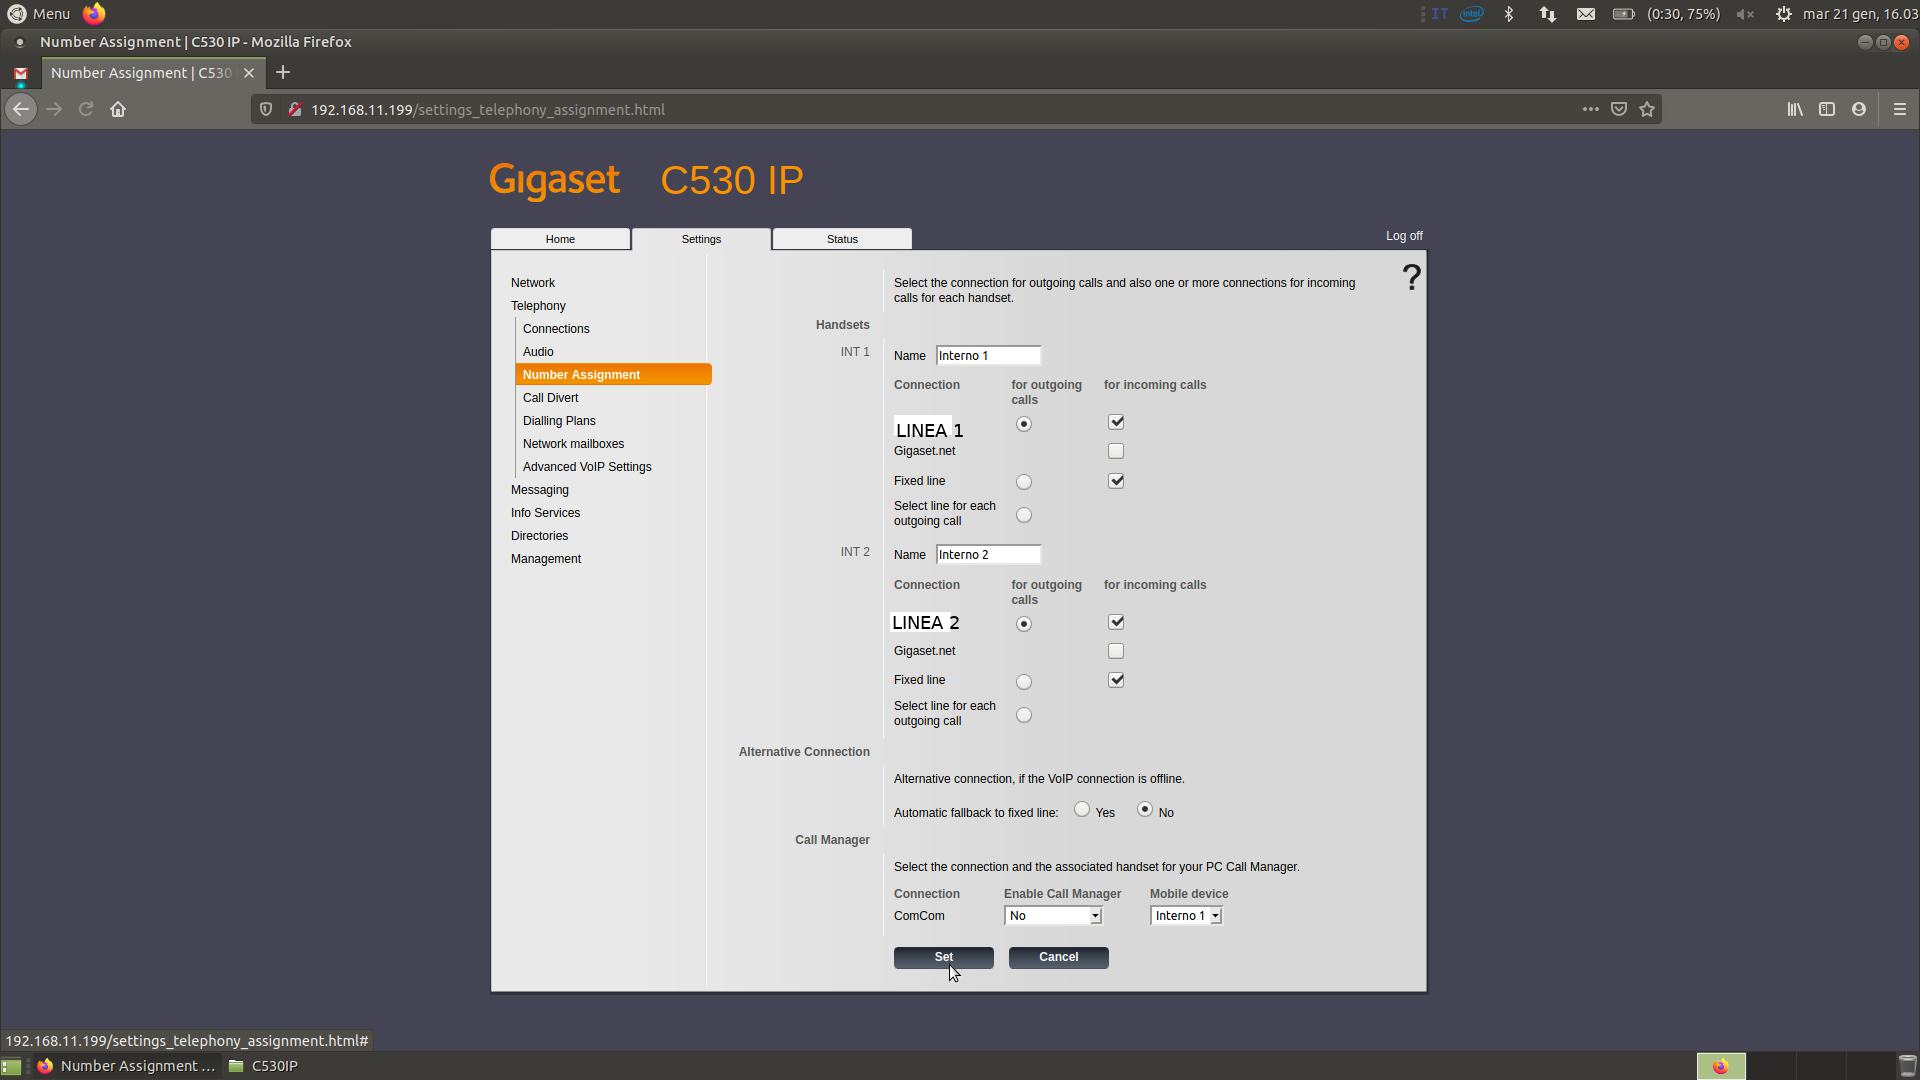Open Mobile device Interno 1 dropdown
Viewport: 1920px width, 1080px height.
pyautogui.click(x=1186, y=916)
